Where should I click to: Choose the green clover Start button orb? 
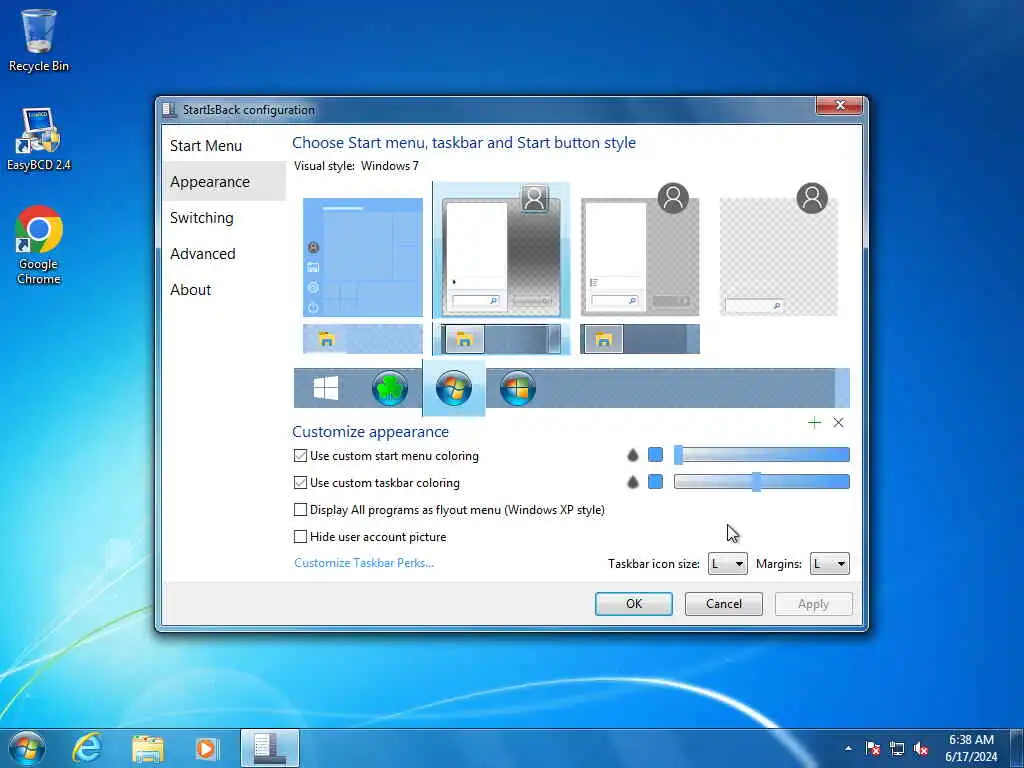[x=390, y=389]
